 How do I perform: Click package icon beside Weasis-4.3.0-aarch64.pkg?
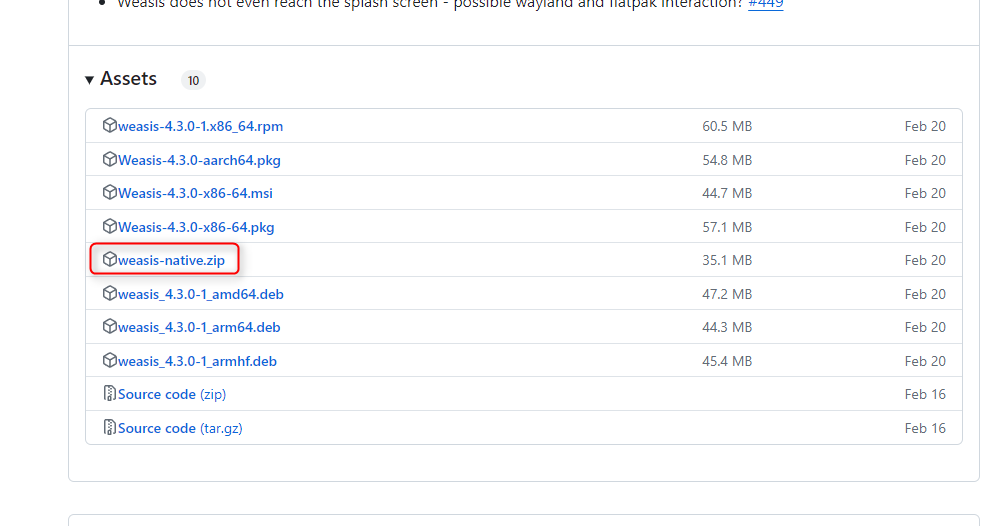point(109,159)
